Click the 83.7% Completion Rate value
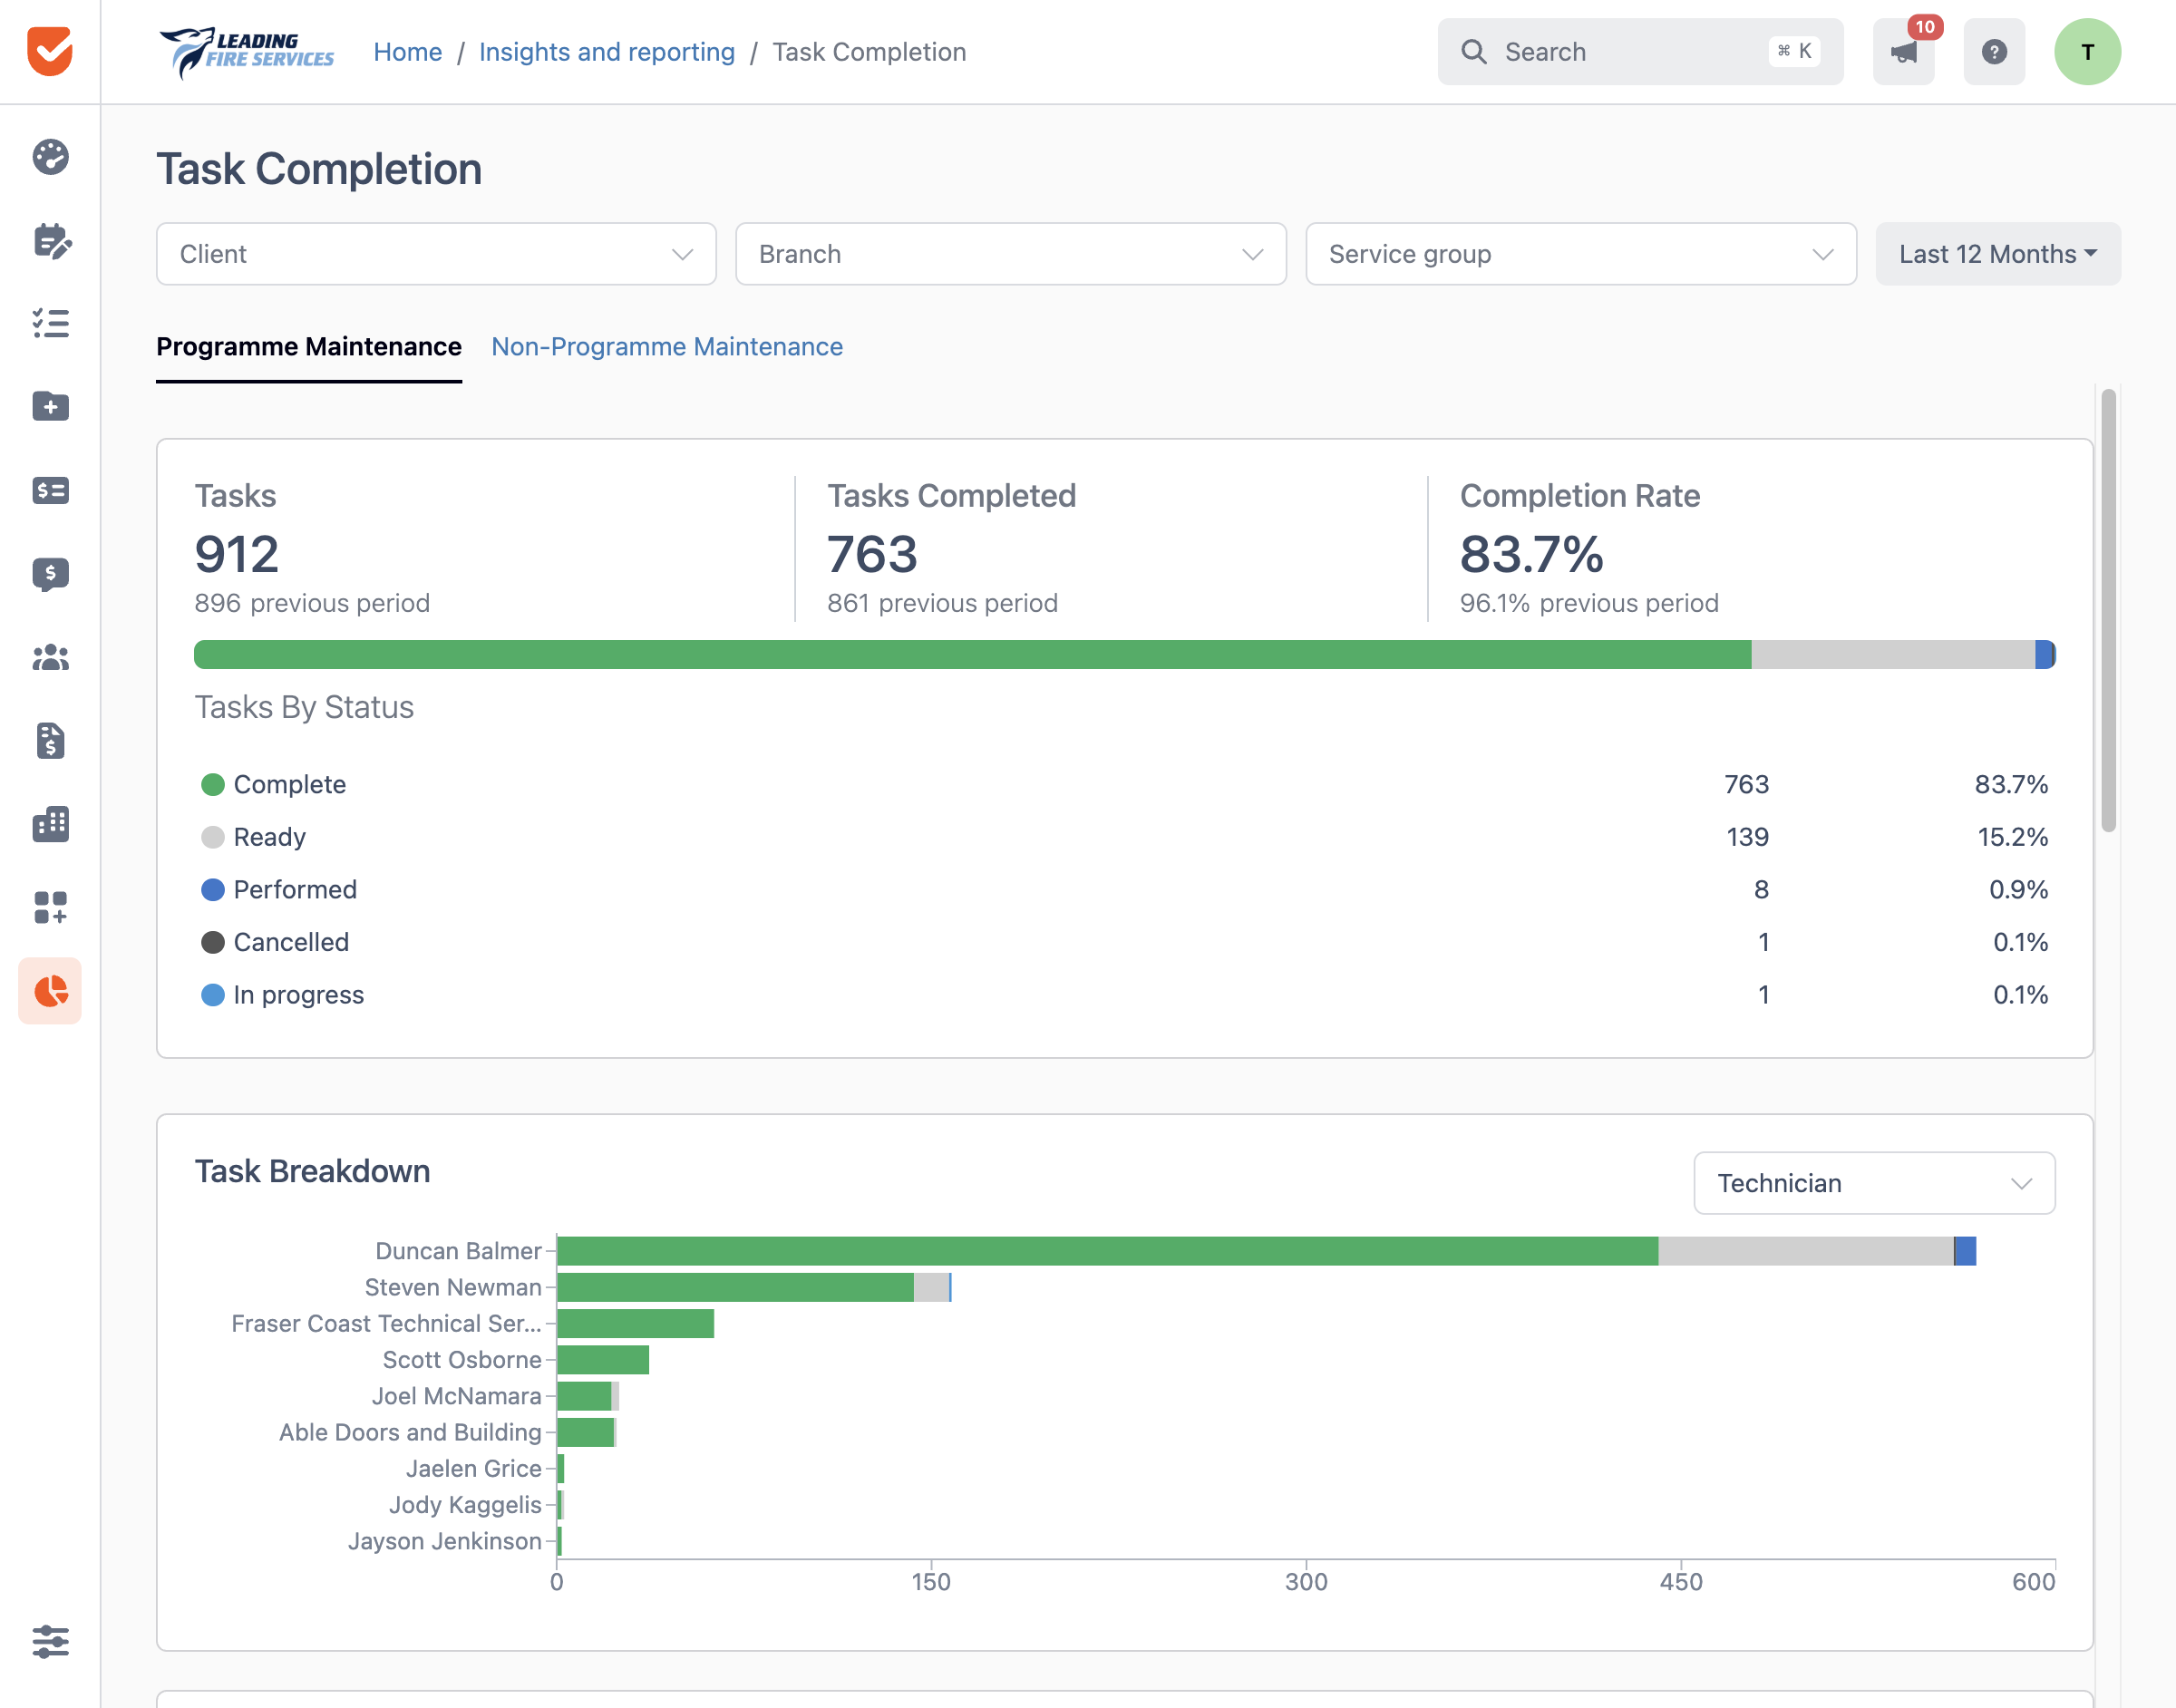The width and height of the screenshot is (2176, 1708). pos(1531,554)
